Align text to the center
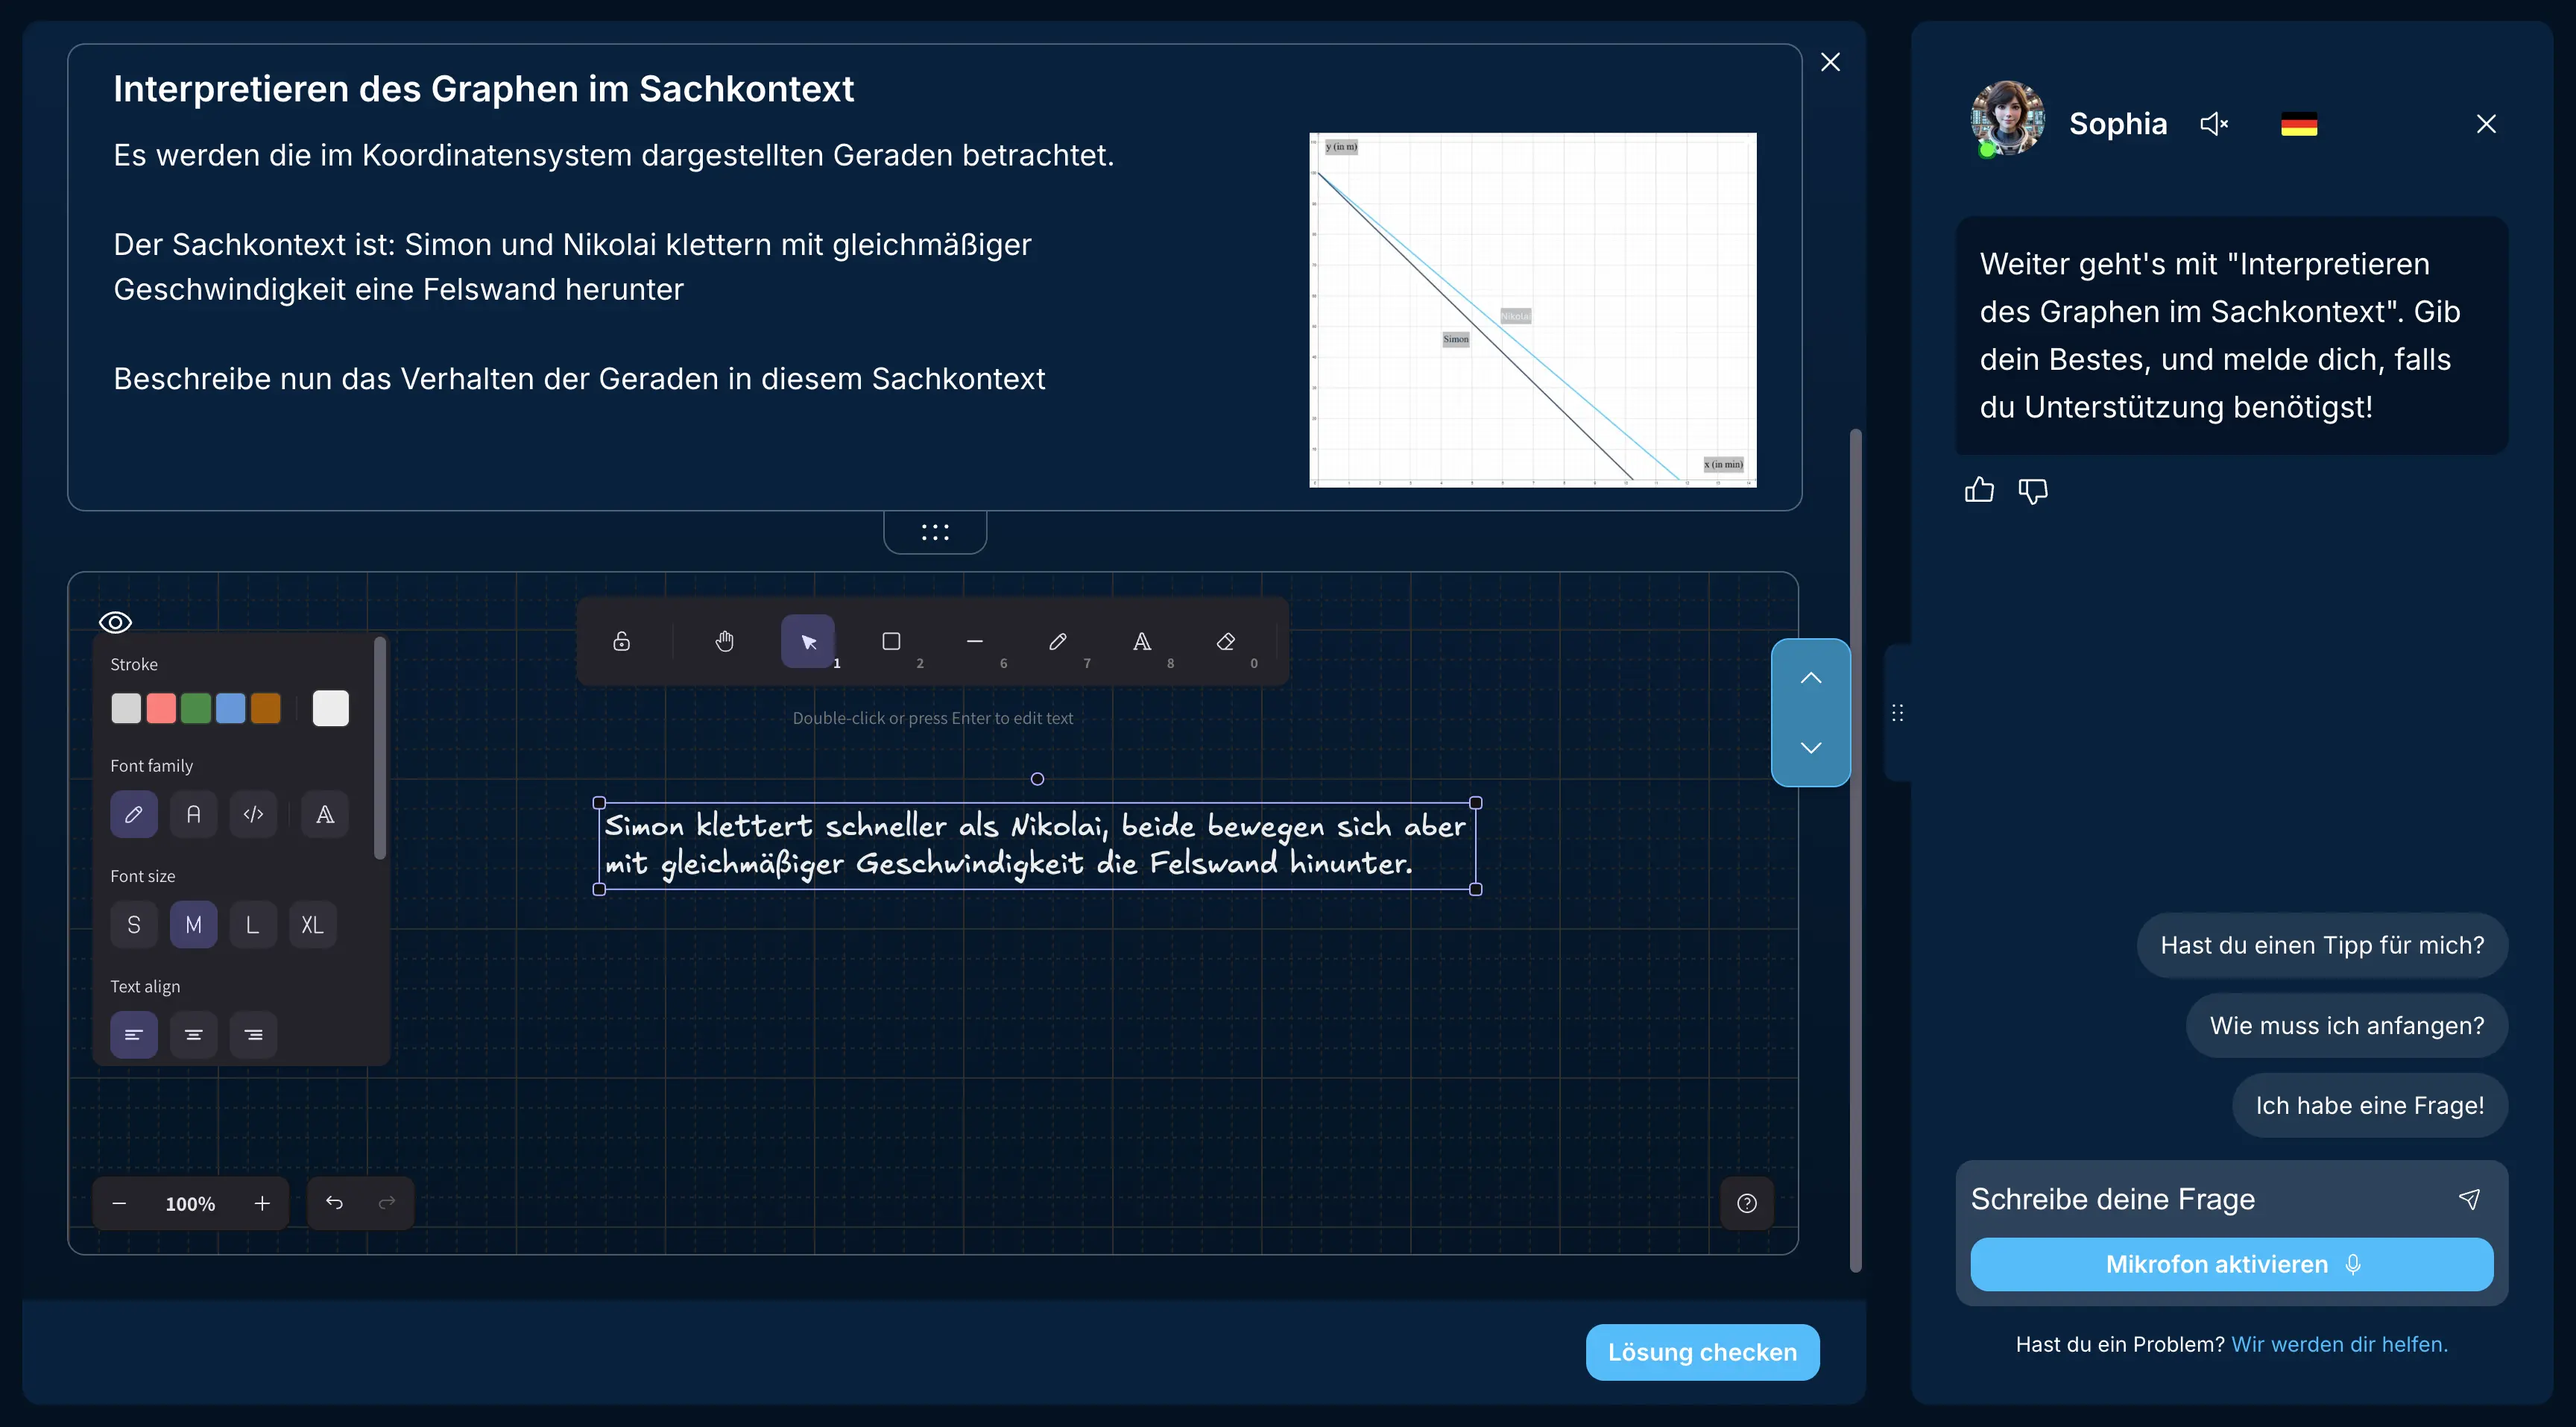2576x1427 pixels. (194, 1035)
